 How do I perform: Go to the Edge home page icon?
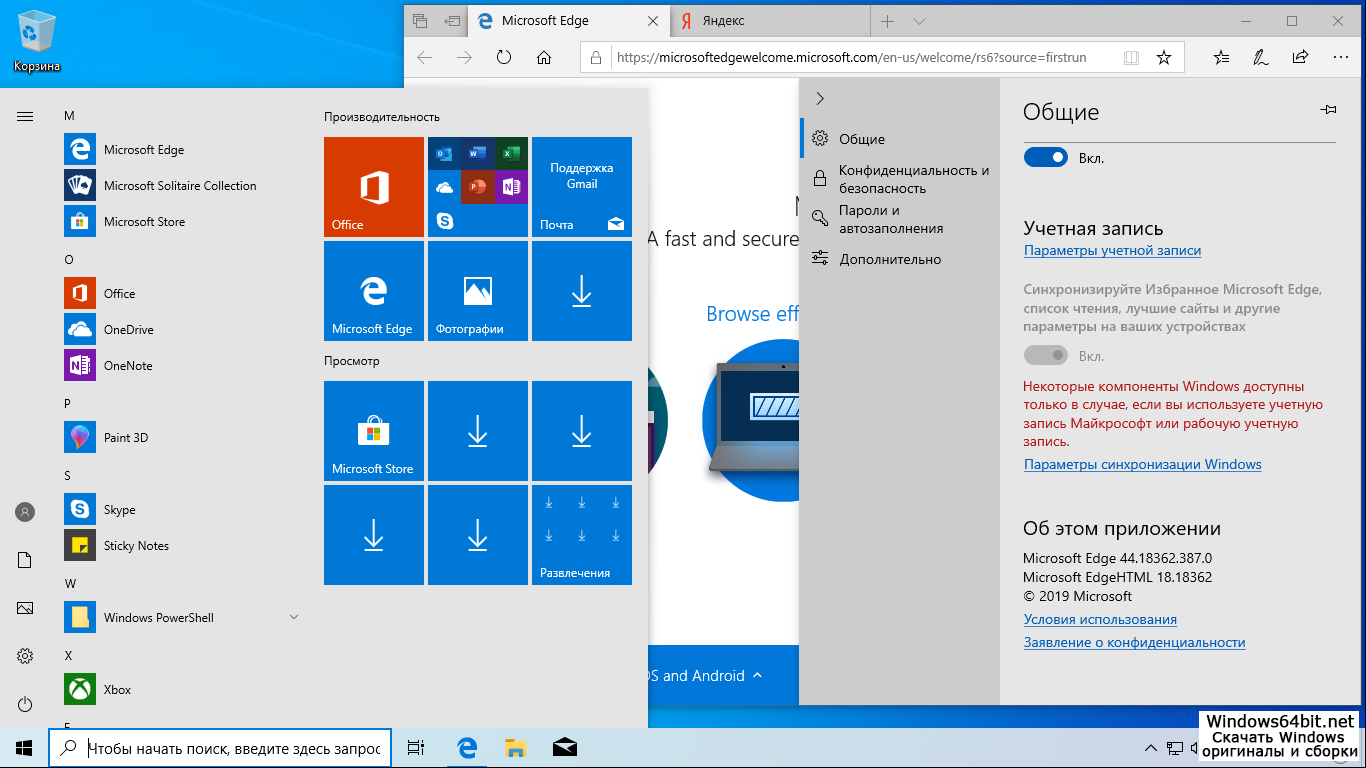pos(544,58)
